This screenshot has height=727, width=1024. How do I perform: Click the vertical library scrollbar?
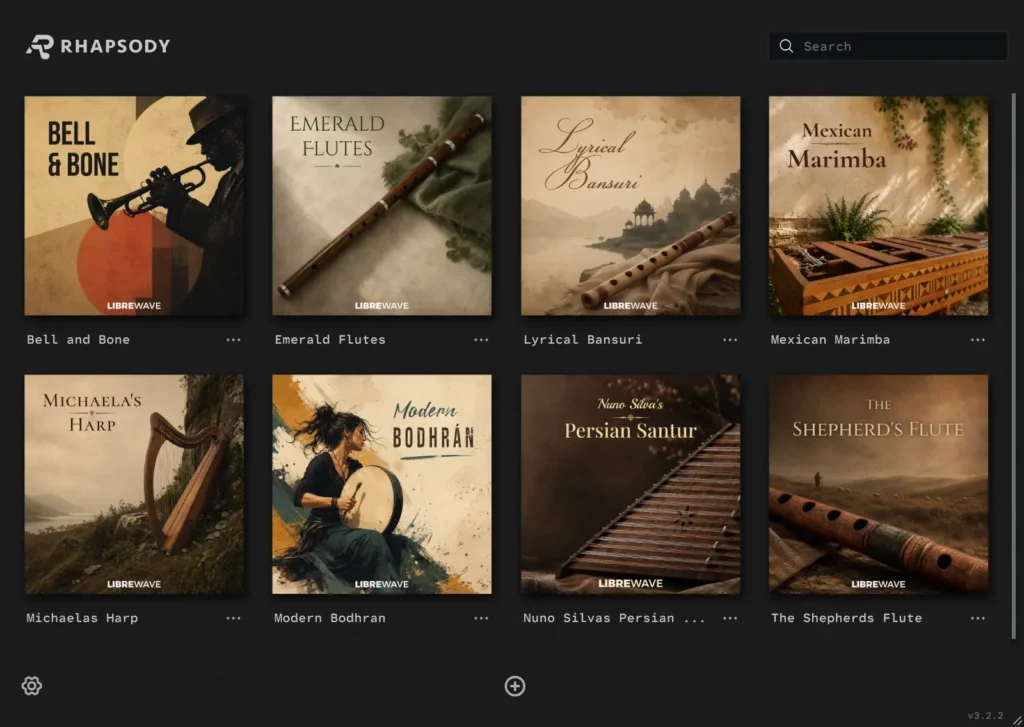pyautogui.click(x=1014, y=366)
